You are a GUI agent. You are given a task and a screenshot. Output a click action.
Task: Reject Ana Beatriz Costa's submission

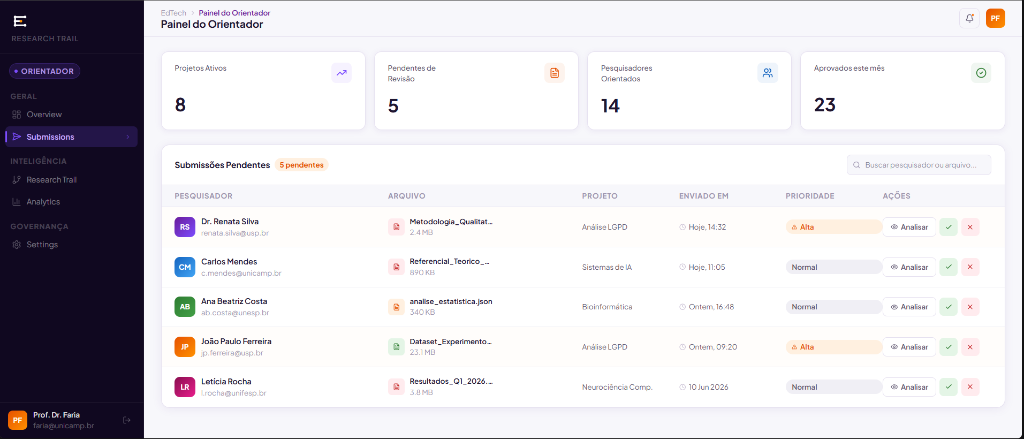tap(970, 307)
